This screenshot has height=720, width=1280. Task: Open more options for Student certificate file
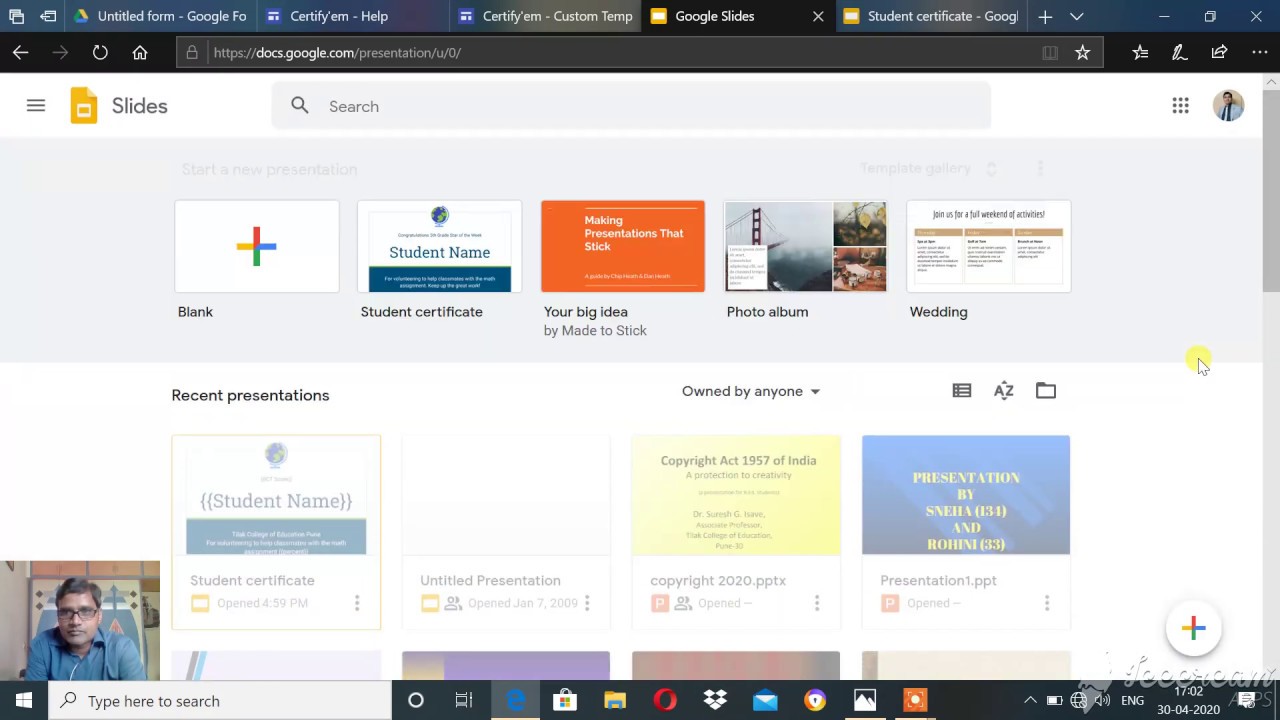coord(357,603)
